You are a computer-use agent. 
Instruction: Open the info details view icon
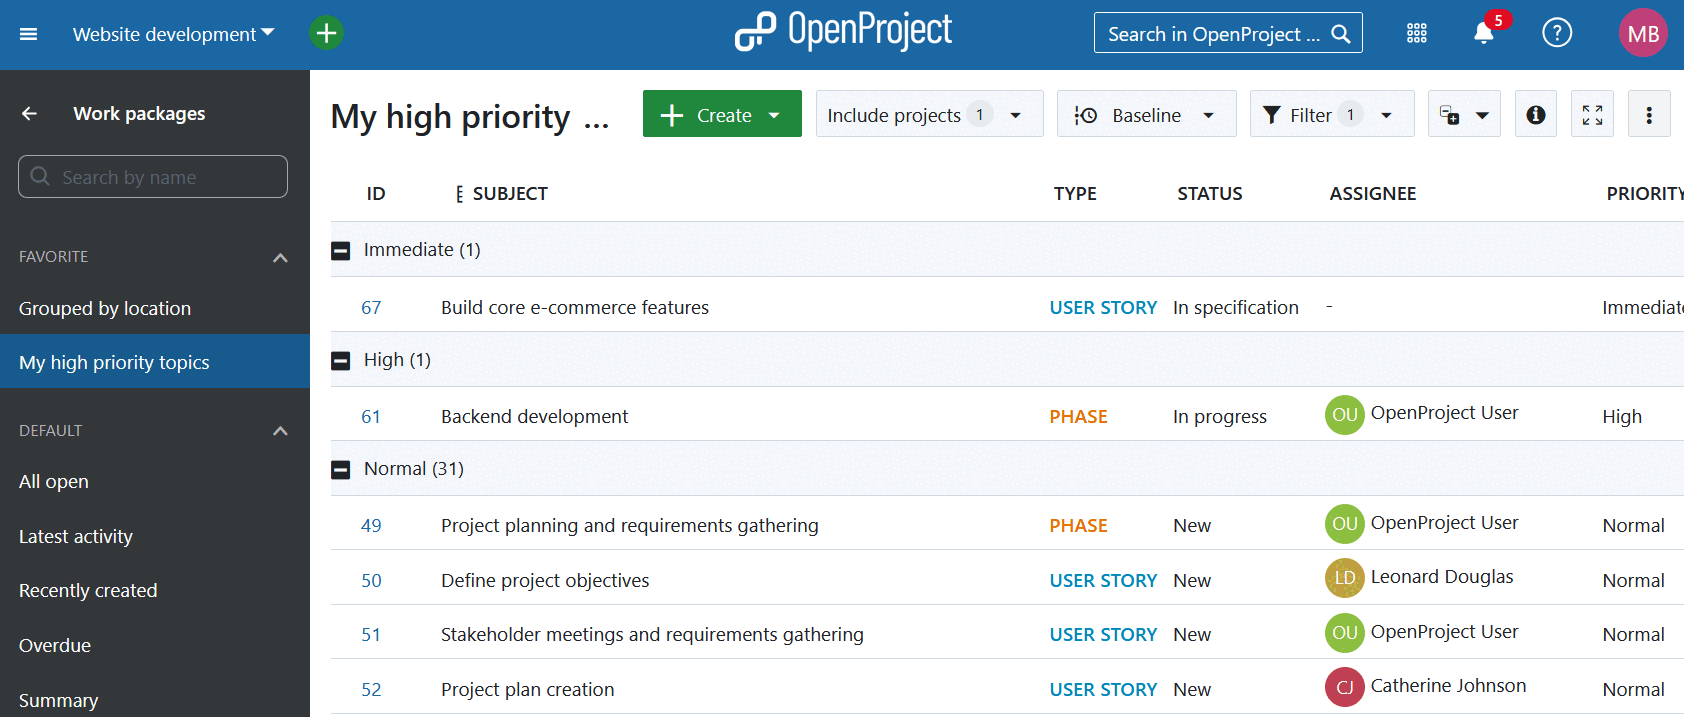click(1535, 115)
